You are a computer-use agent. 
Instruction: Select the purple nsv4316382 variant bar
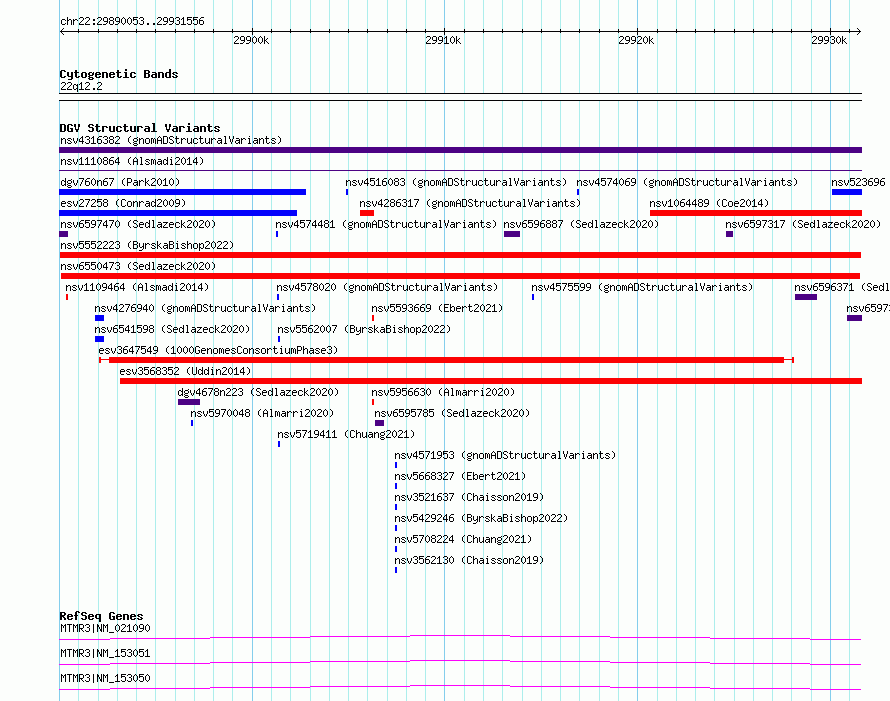coord(460,150)
